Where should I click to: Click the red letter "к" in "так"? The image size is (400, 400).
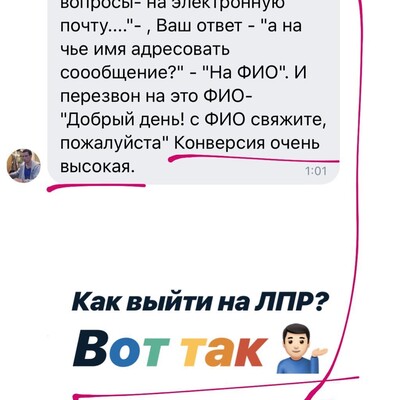[x=251, y=353]
